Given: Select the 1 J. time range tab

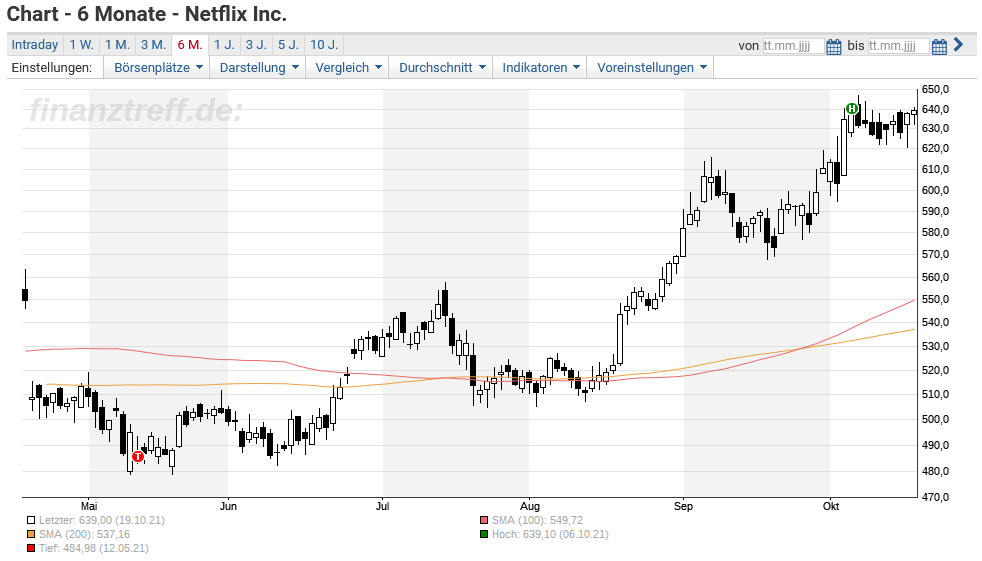Looking at the screenshot, I should 224,44.
